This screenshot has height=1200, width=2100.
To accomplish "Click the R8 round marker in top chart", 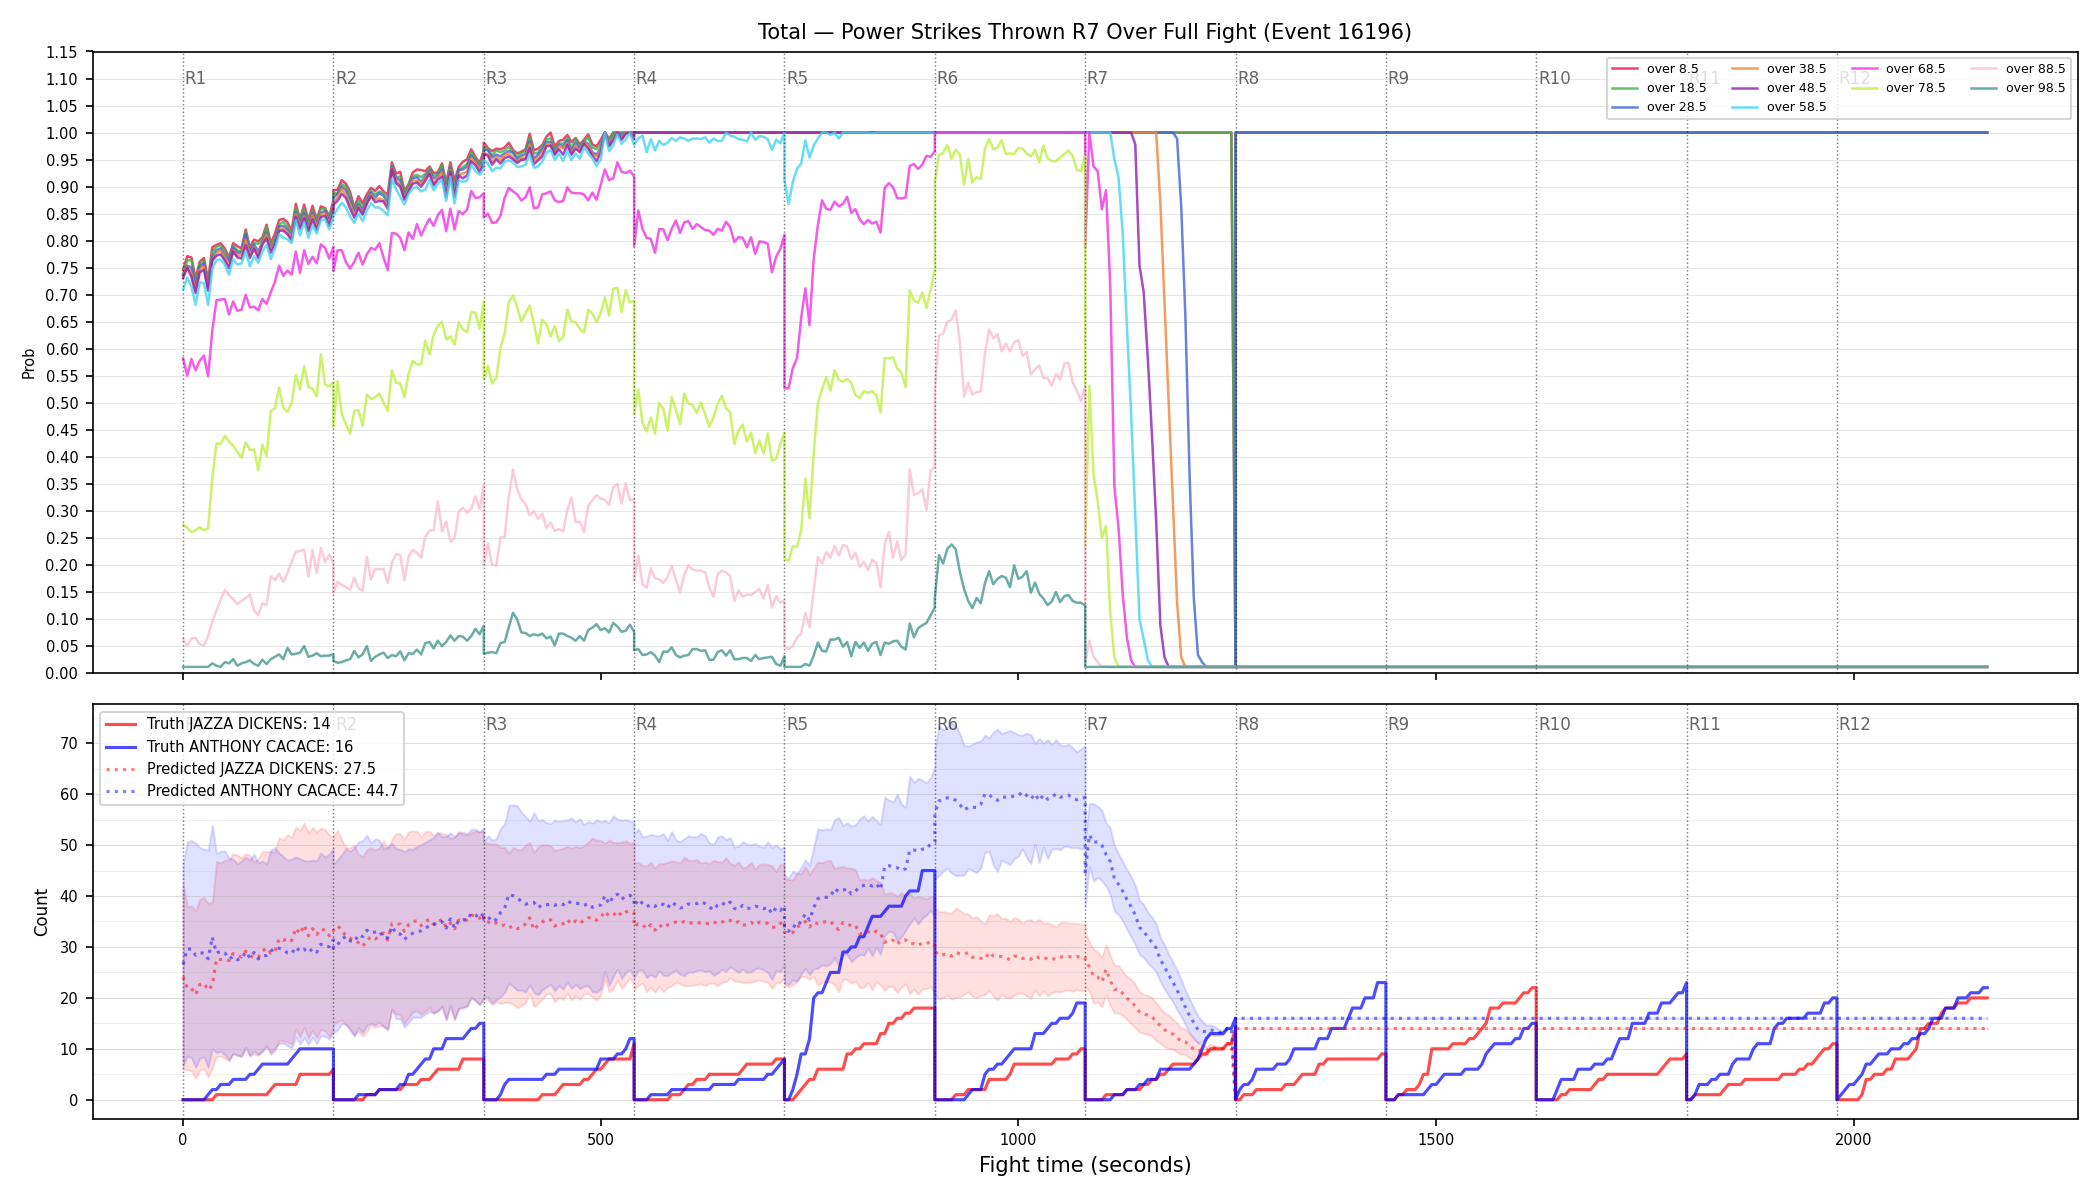I will (1248, 78).
